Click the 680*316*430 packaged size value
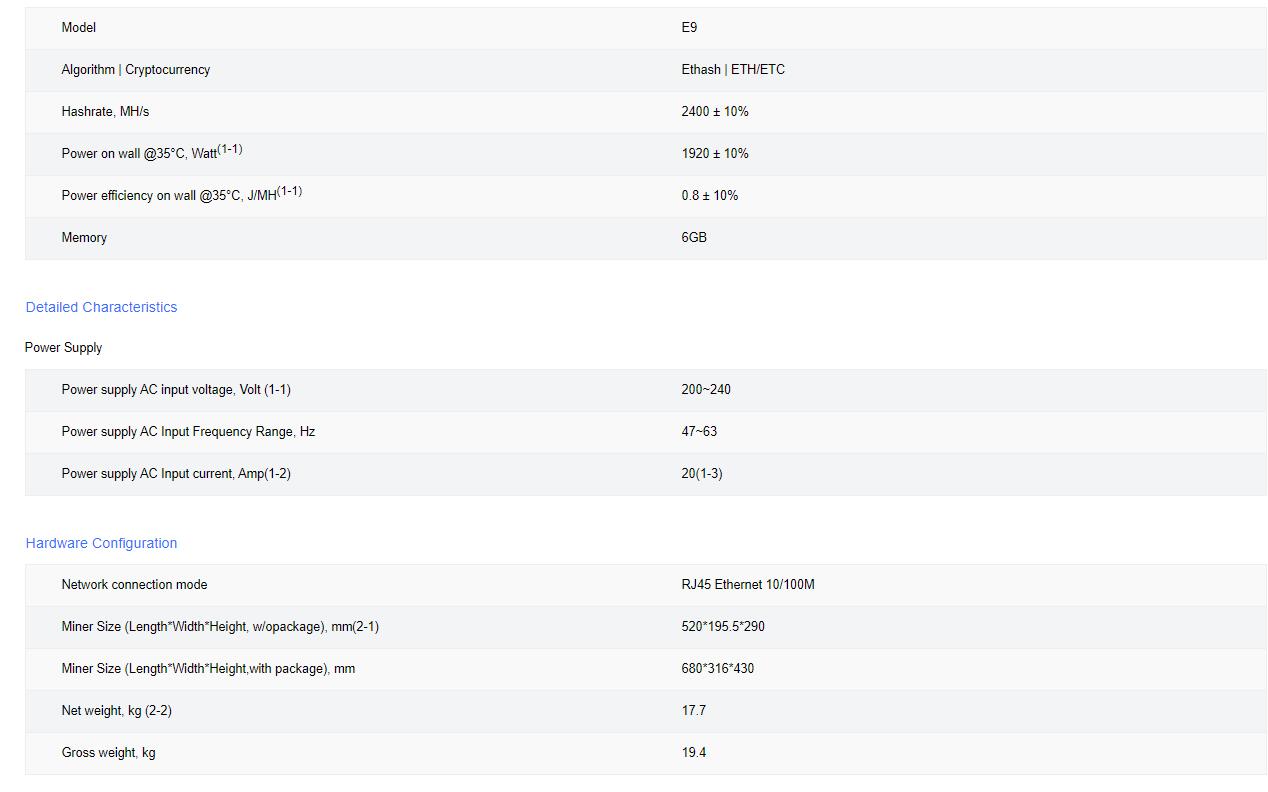 point(718,669)
